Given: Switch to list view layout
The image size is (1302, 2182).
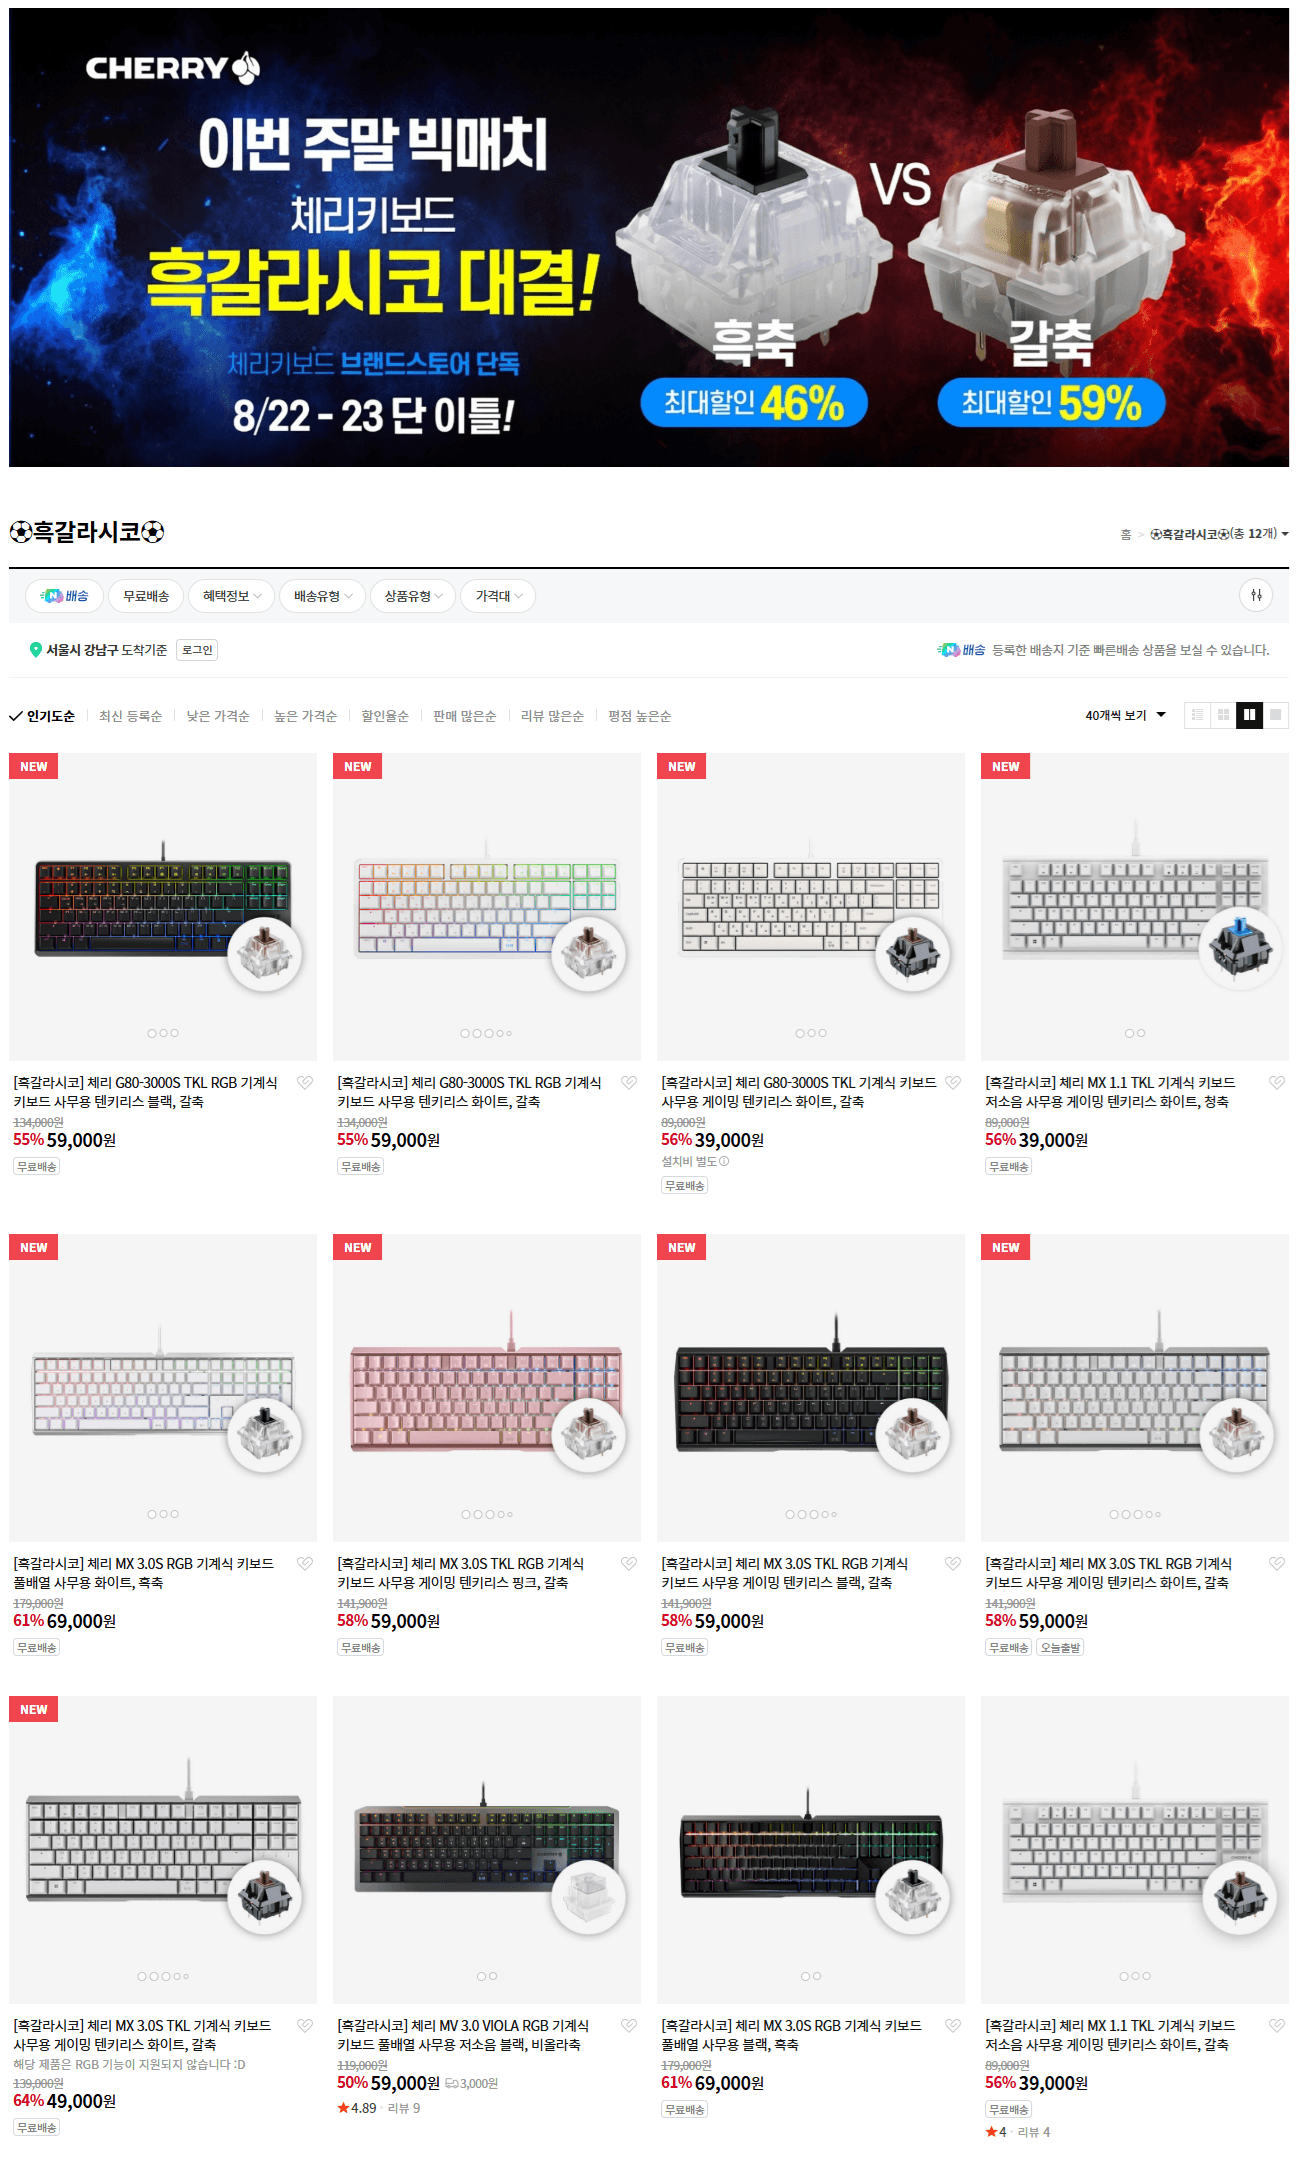Looking at the screenshot, I should (x=1197, y=715).
